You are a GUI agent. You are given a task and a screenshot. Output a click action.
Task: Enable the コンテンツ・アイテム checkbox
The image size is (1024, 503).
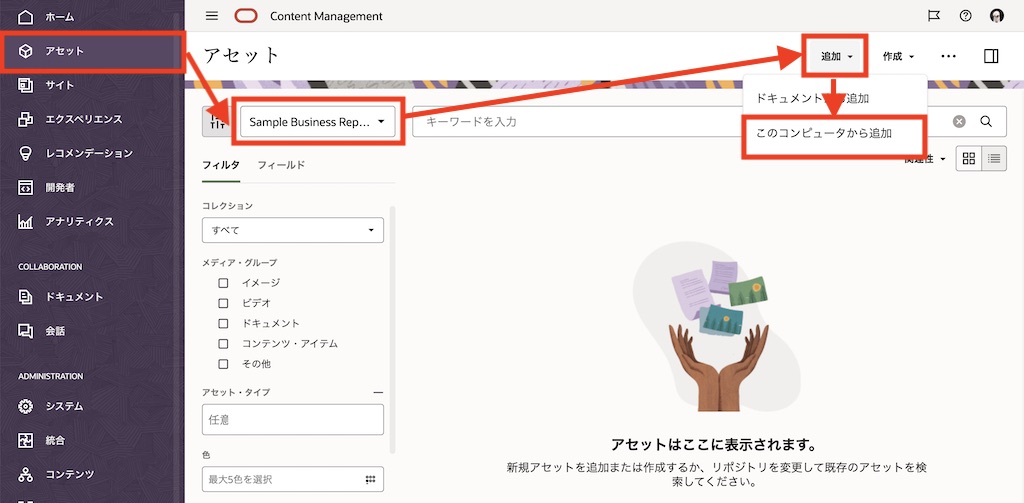[224, 344]
